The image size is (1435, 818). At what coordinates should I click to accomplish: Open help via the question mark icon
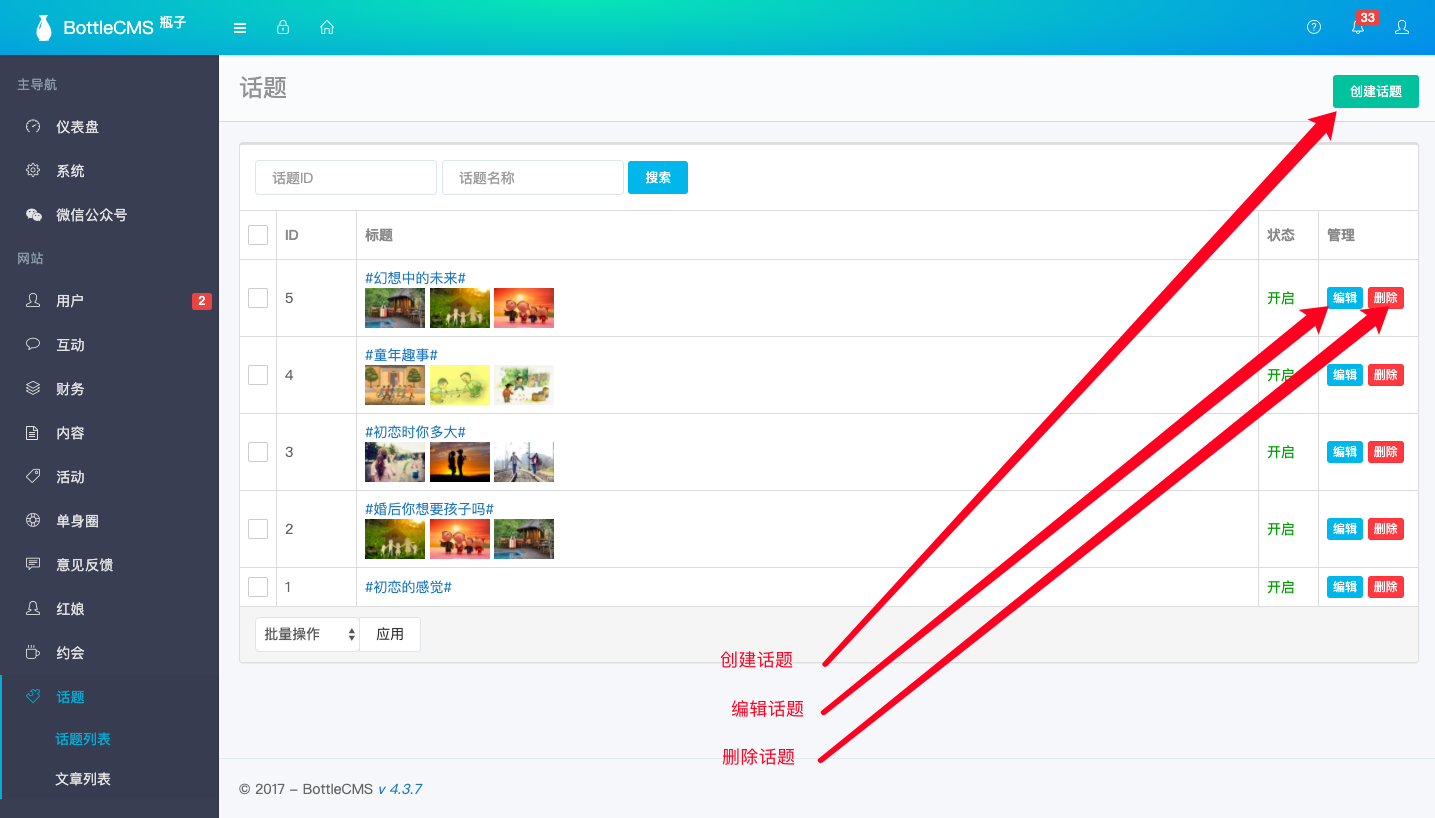click(x=1314, y=27)
